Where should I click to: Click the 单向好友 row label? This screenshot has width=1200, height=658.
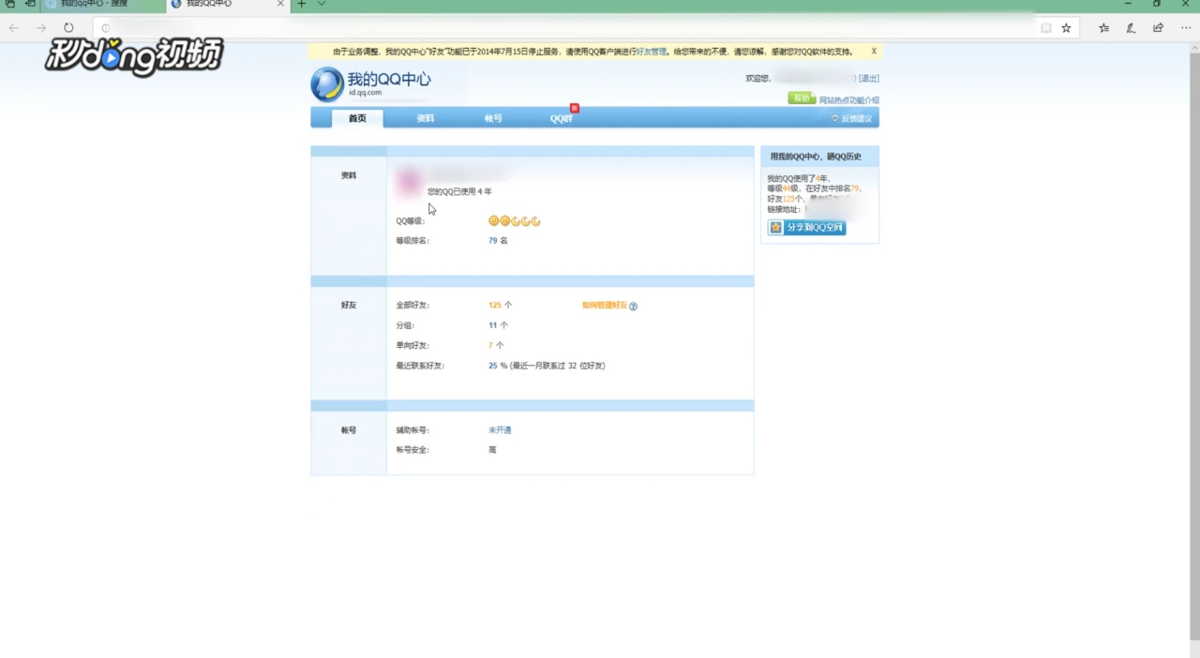(412, 345)
